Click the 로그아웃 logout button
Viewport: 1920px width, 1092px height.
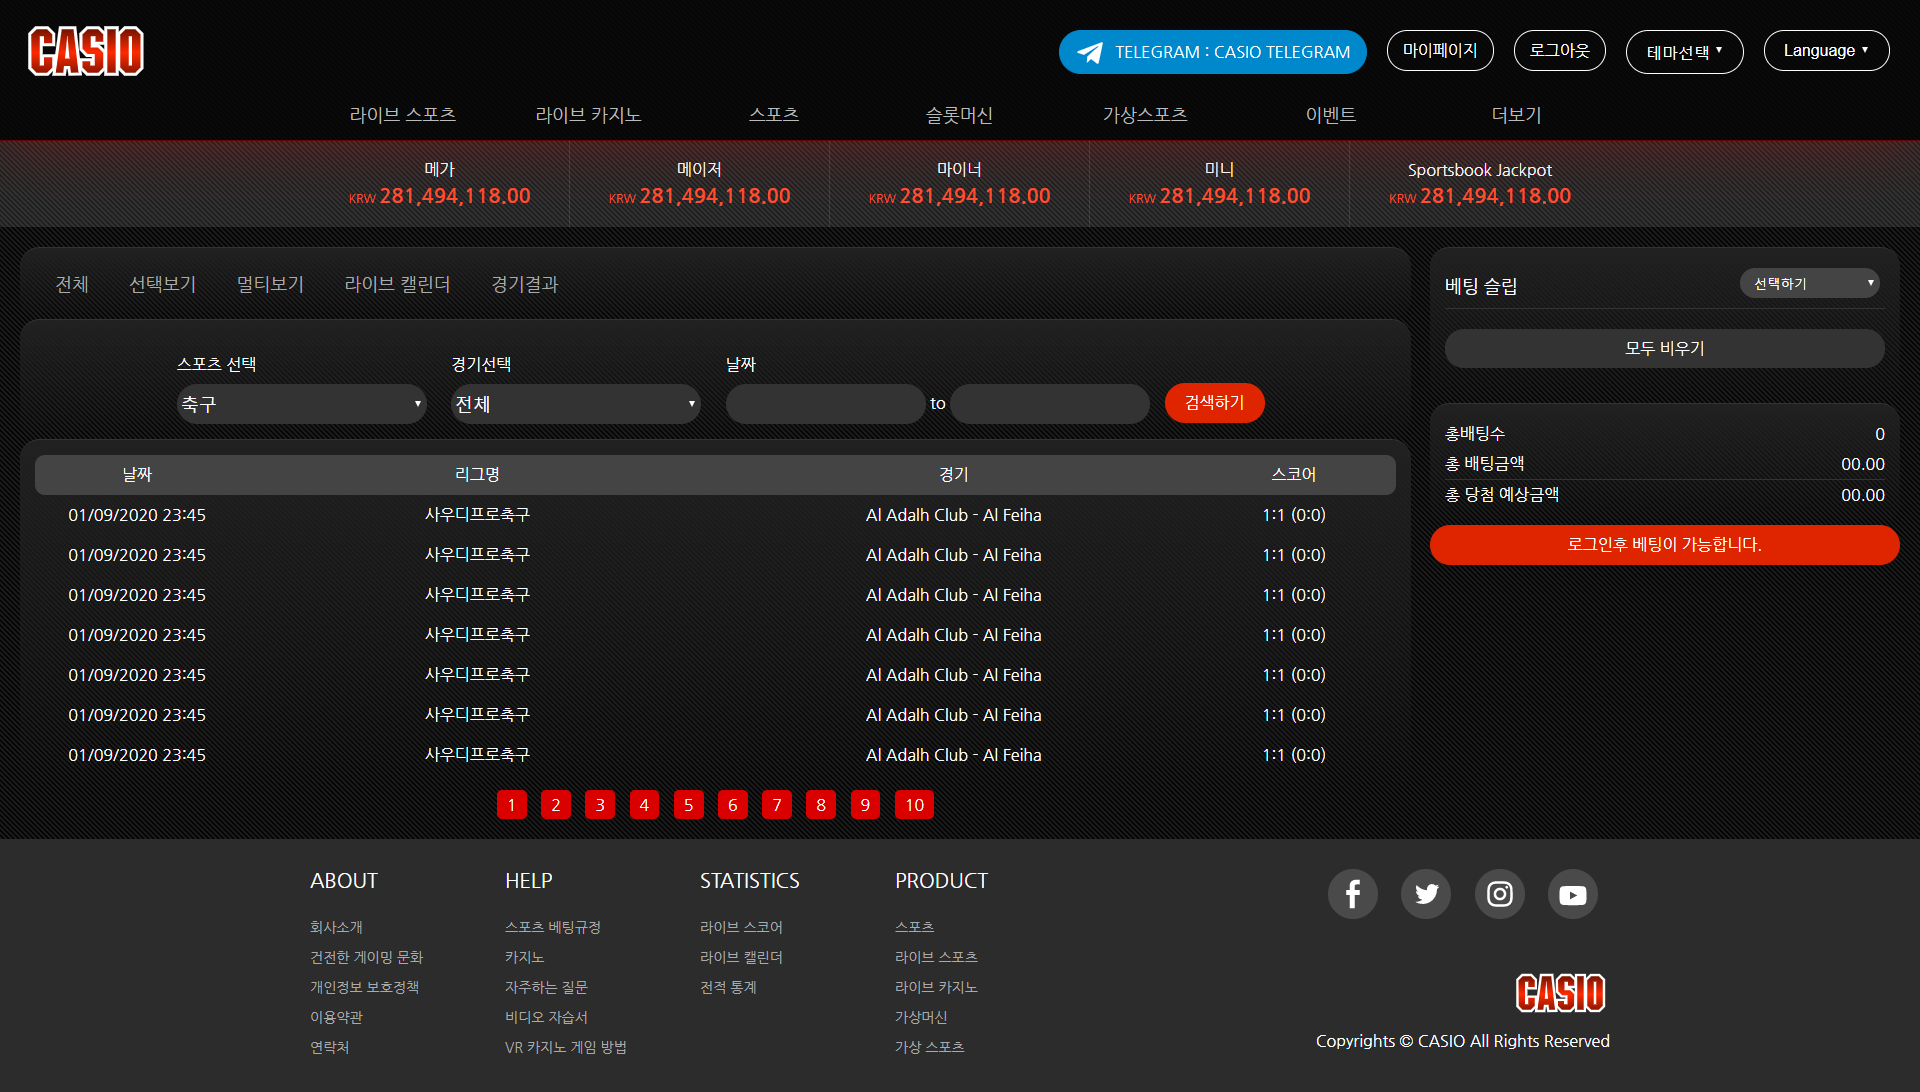(1559, 51)
